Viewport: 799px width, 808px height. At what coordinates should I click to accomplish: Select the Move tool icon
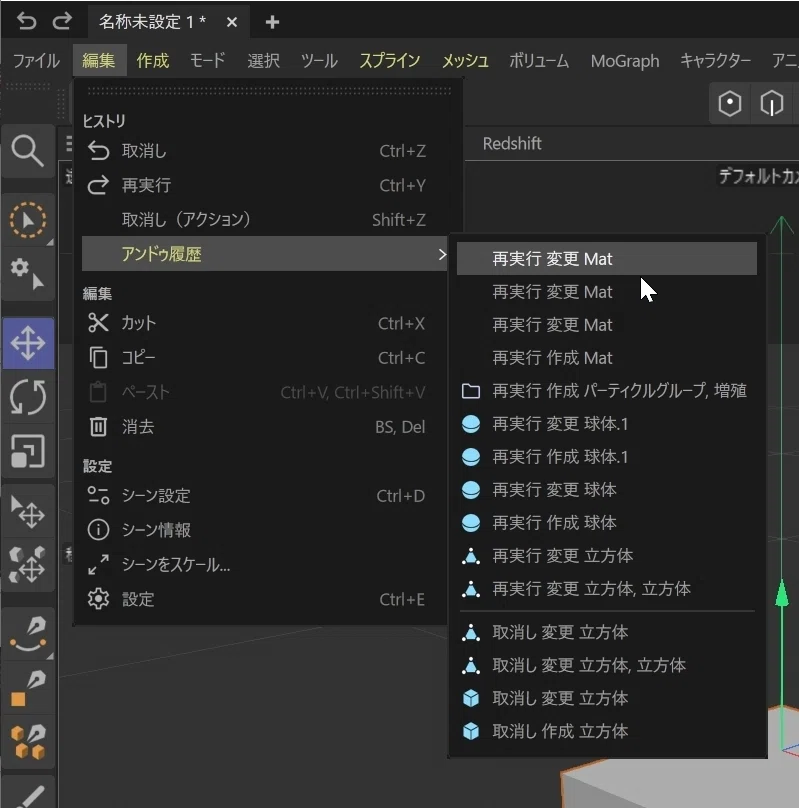pyautogui.click(x=28, y=343)
